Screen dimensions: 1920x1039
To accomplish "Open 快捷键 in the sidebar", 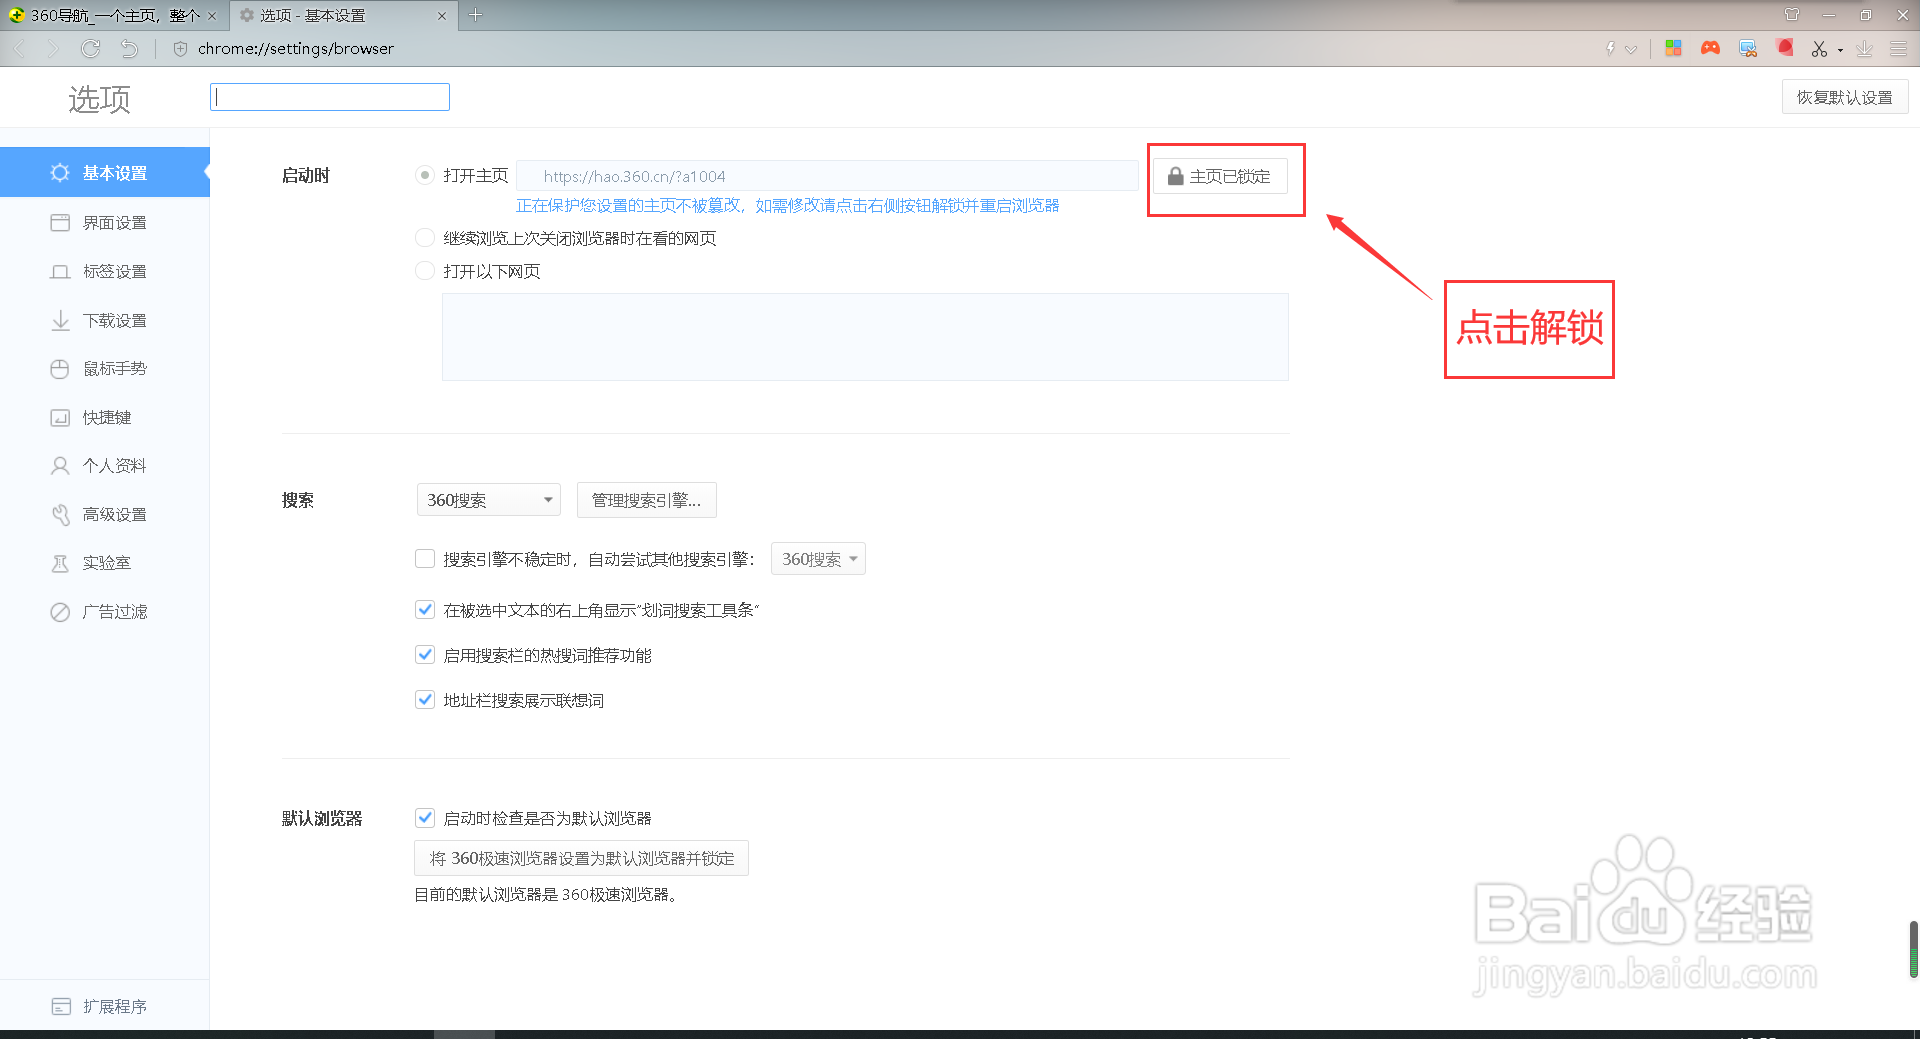I will (x=105, y=417).
